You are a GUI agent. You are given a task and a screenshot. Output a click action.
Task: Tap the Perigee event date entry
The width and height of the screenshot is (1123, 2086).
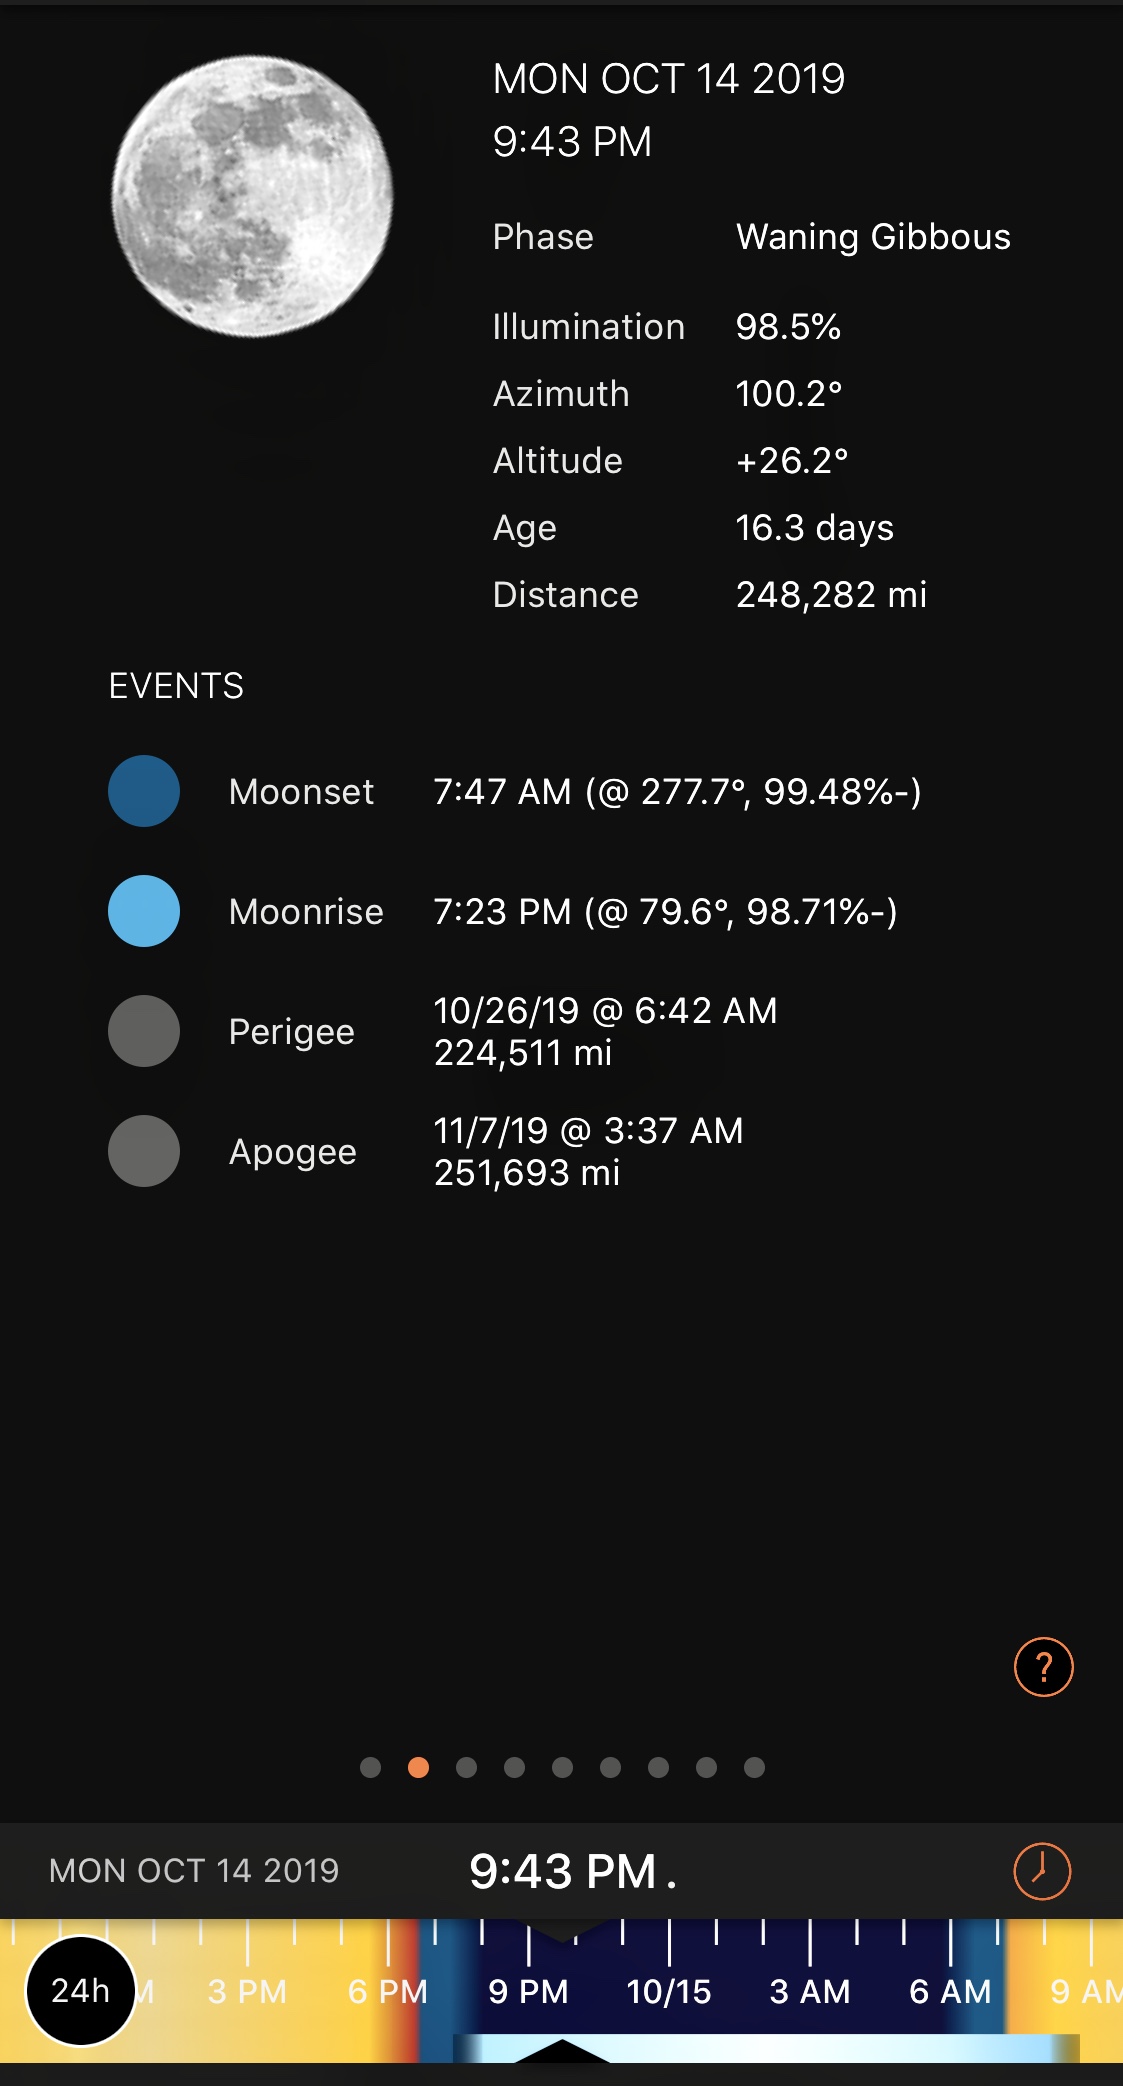(x=605, y=1031)
